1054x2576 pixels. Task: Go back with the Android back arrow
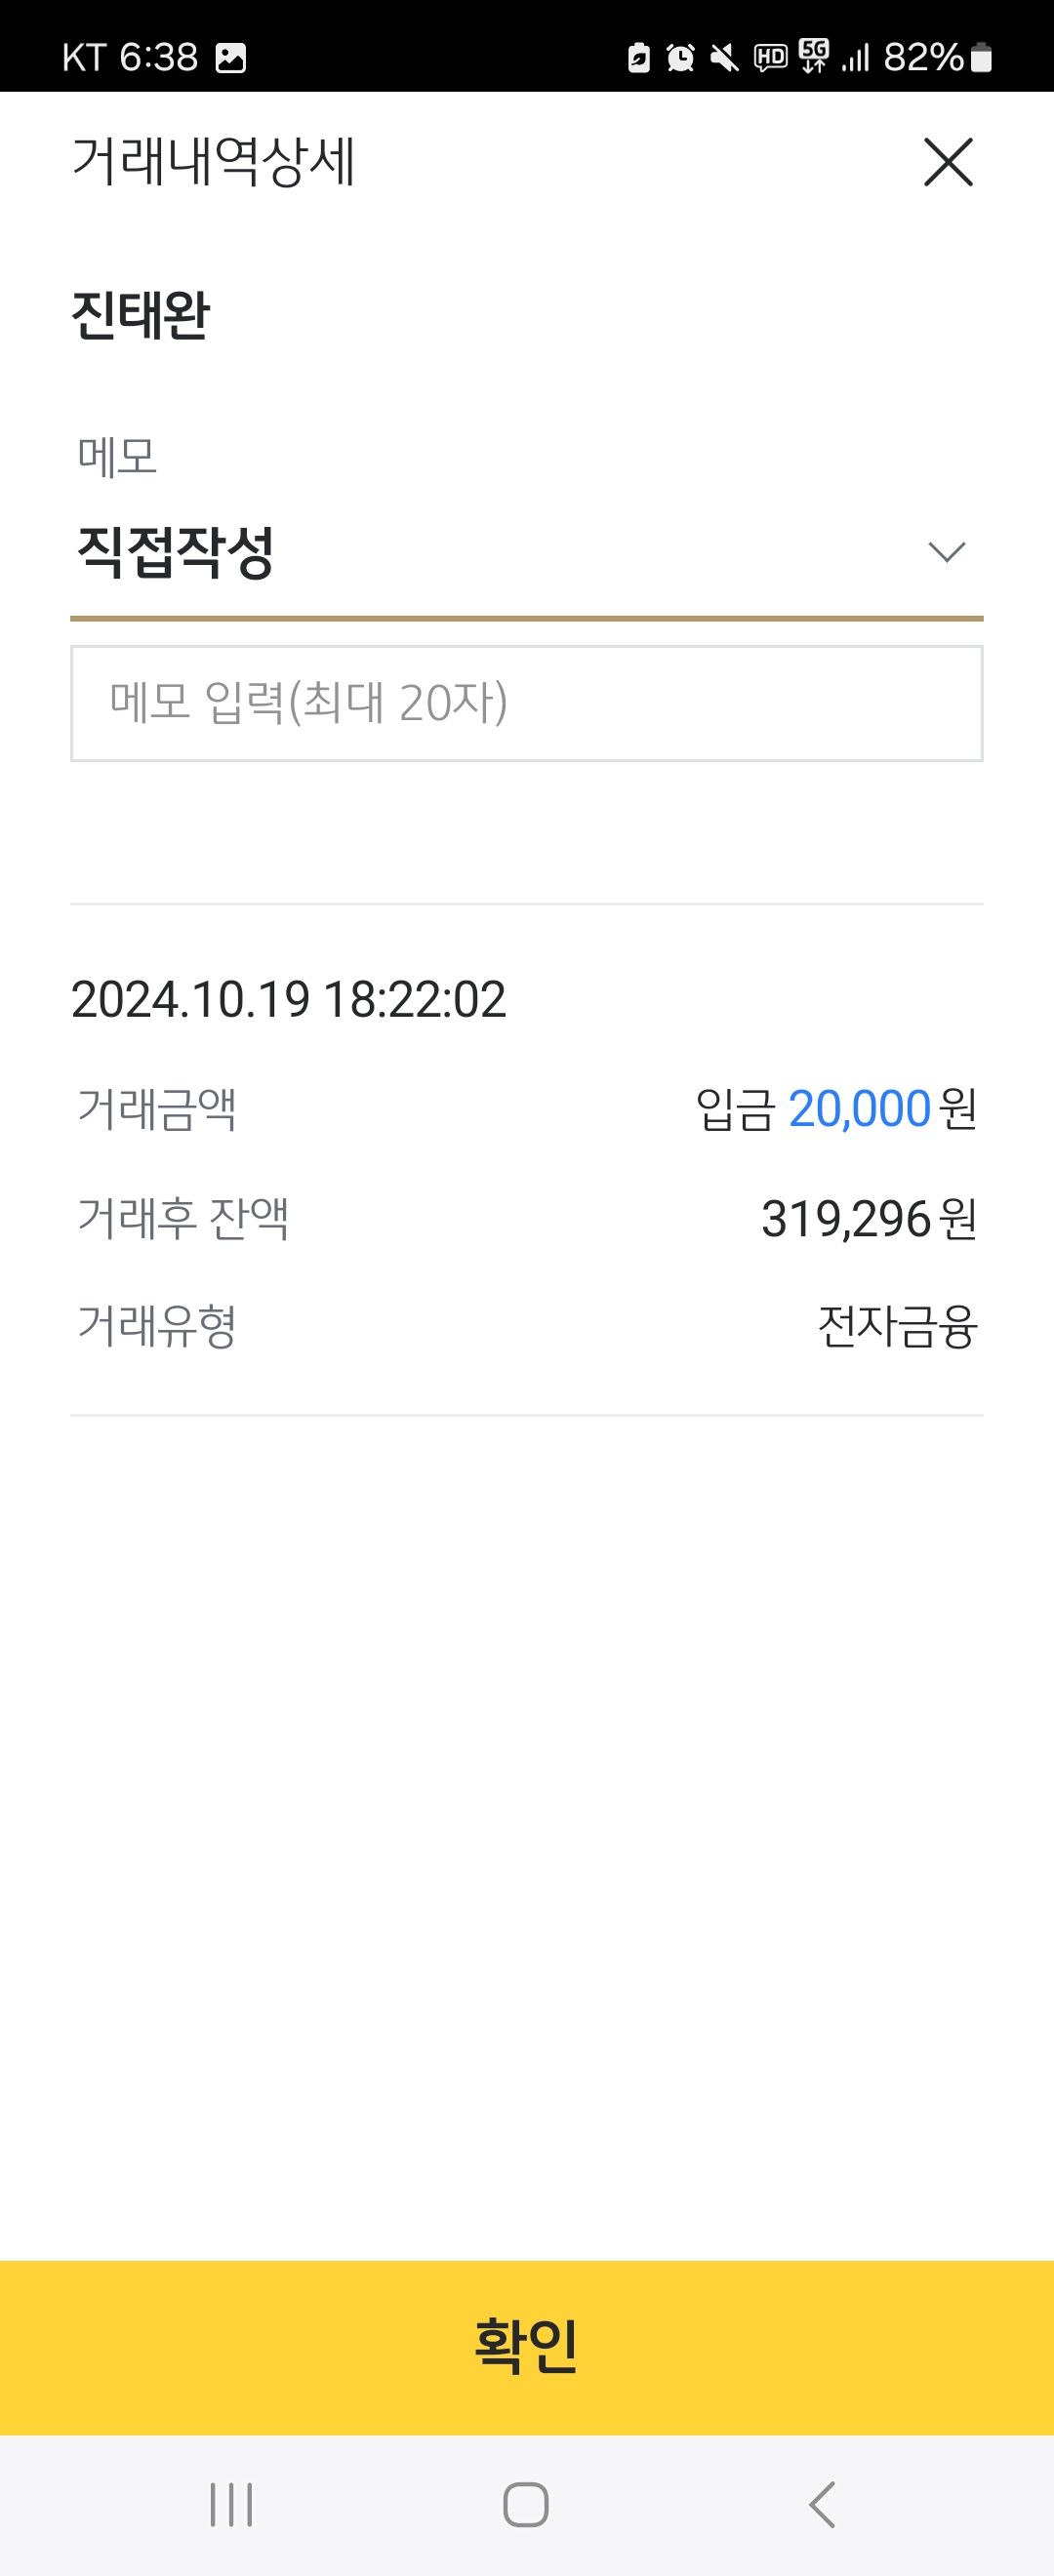(822, 2504)
